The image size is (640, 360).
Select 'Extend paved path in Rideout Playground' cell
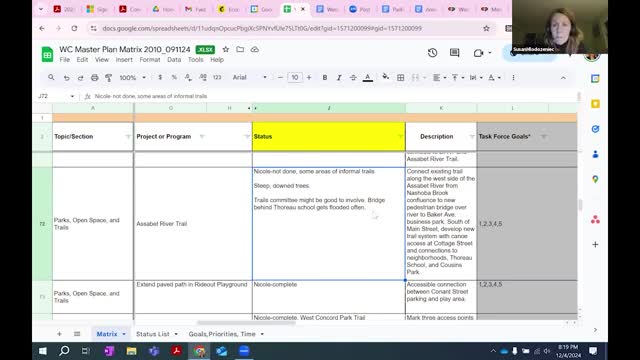point(193,297)
